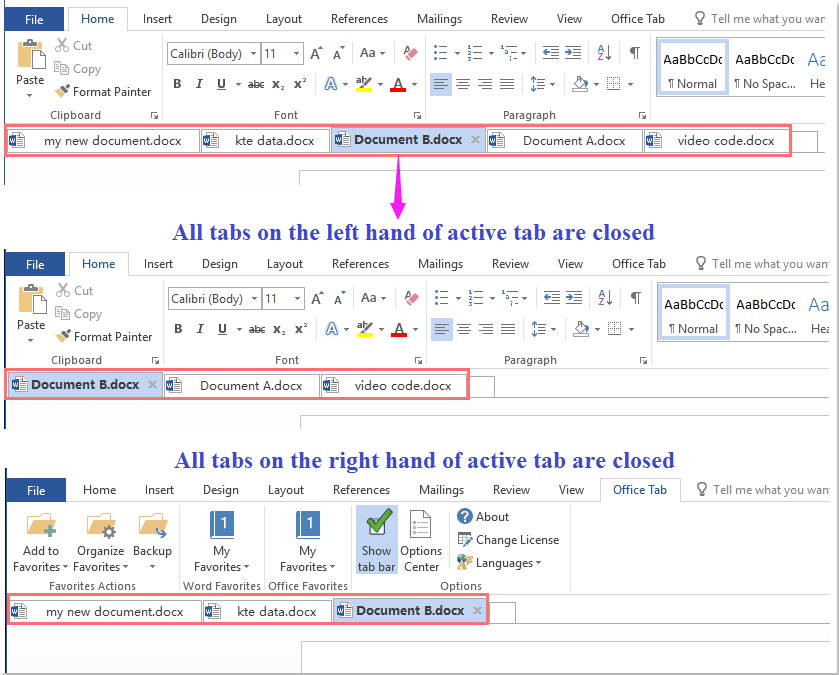The width and height of the screenshot is (839, 675).
Task: Toggle bold formatting
Action: pos(178,84)
